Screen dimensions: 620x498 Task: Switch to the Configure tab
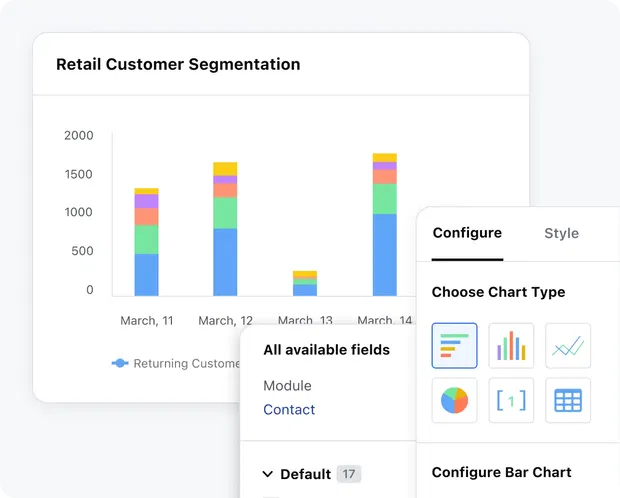click(x=467, y=233)
